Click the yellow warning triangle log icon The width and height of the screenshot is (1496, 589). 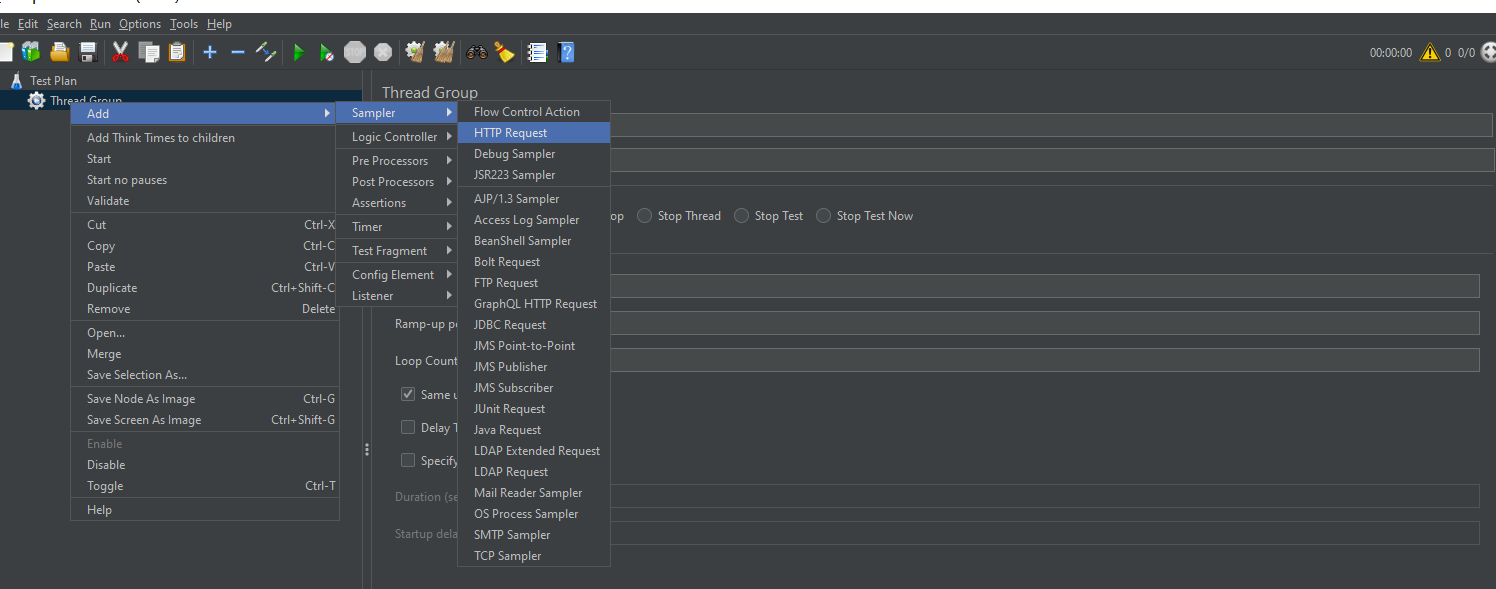pos(1430,52)
